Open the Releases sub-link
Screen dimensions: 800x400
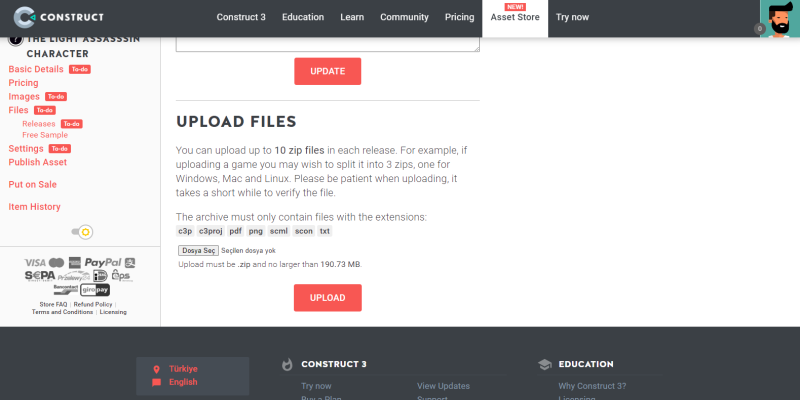point(39,124)
